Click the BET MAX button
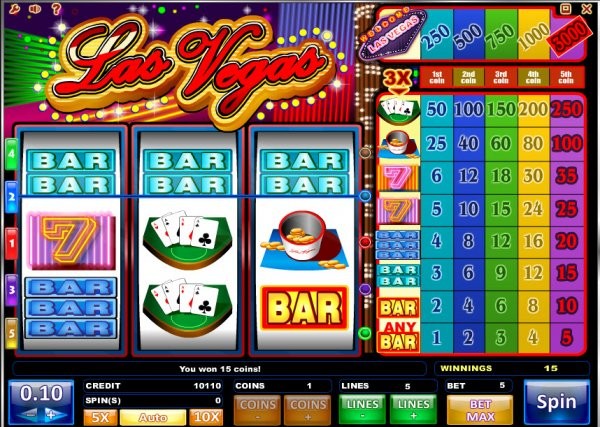Screen dimensions: 600x427 480,410
